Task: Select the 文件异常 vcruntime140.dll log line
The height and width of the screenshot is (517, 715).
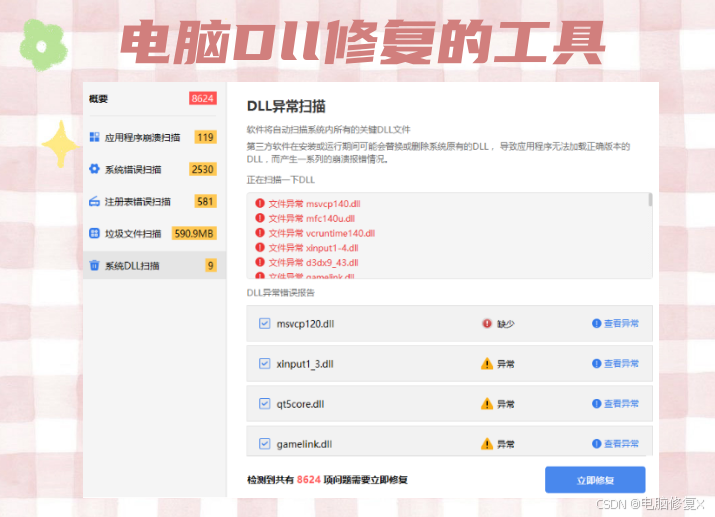Action: pyautogui.click(x=321, y=233)
